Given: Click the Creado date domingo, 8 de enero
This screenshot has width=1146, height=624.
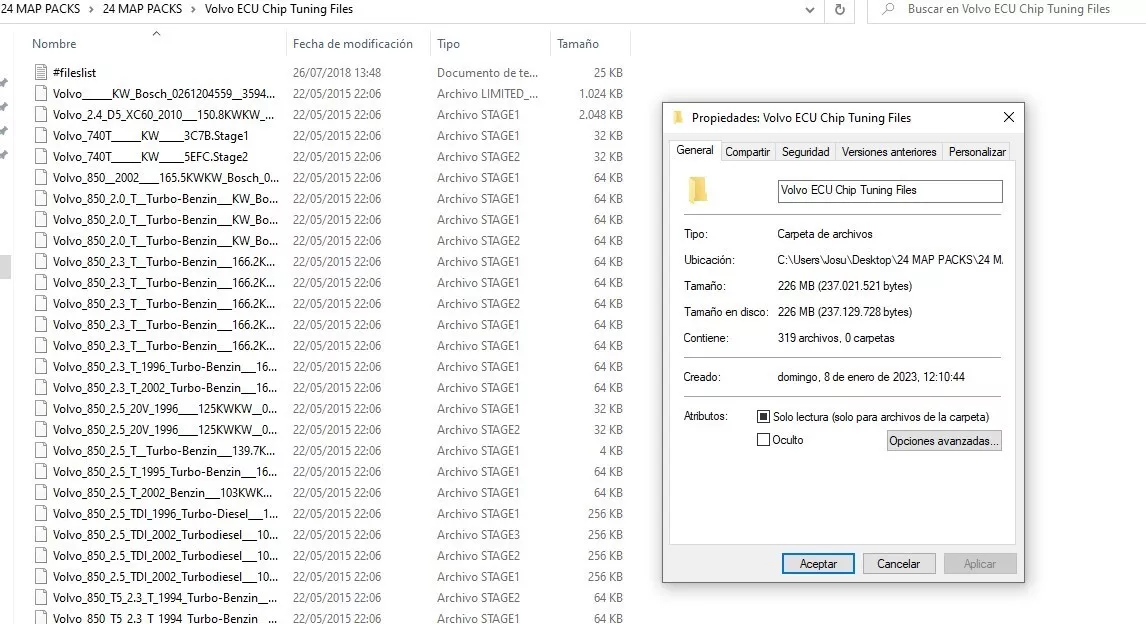Looking at the screenshot, I should [871, 377].
